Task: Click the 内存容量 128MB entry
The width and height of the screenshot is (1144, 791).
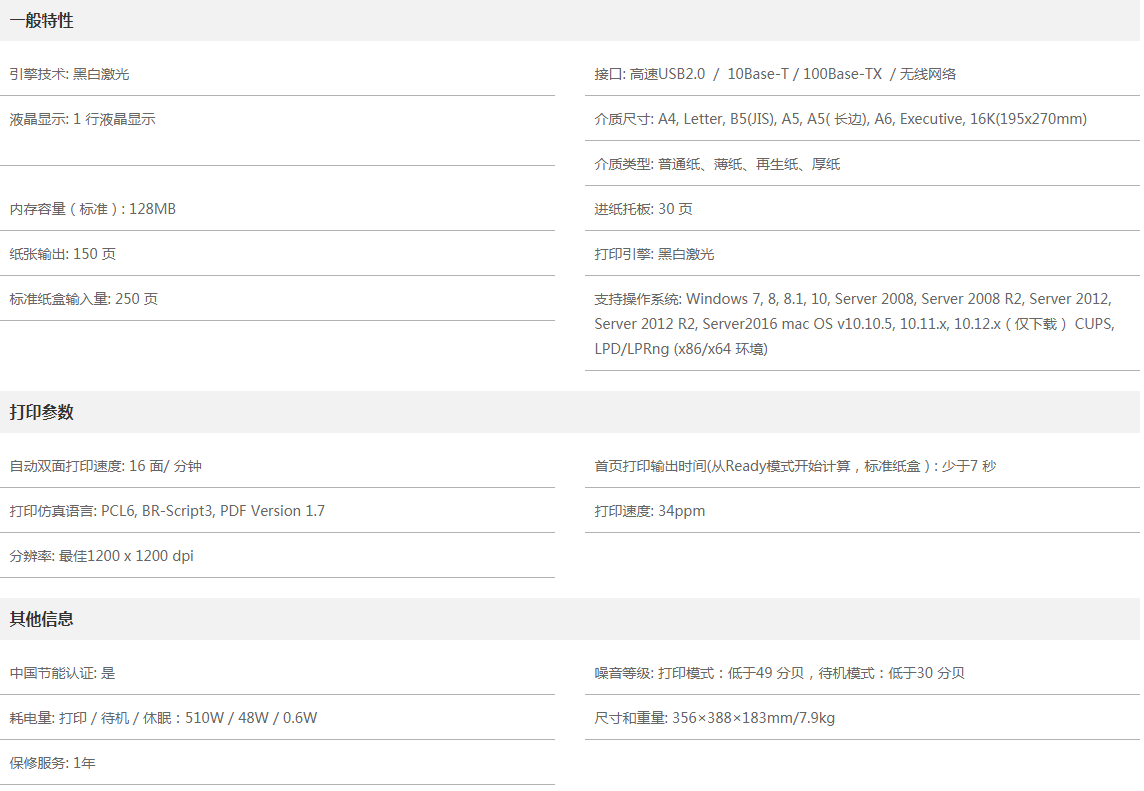Action: point(93,209)
